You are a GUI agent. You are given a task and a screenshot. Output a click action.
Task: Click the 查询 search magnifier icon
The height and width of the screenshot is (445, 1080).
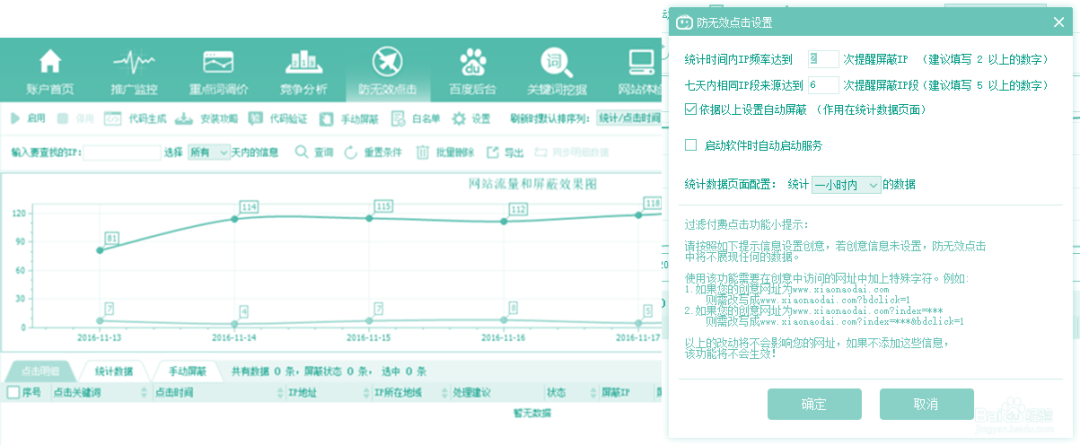301,152
